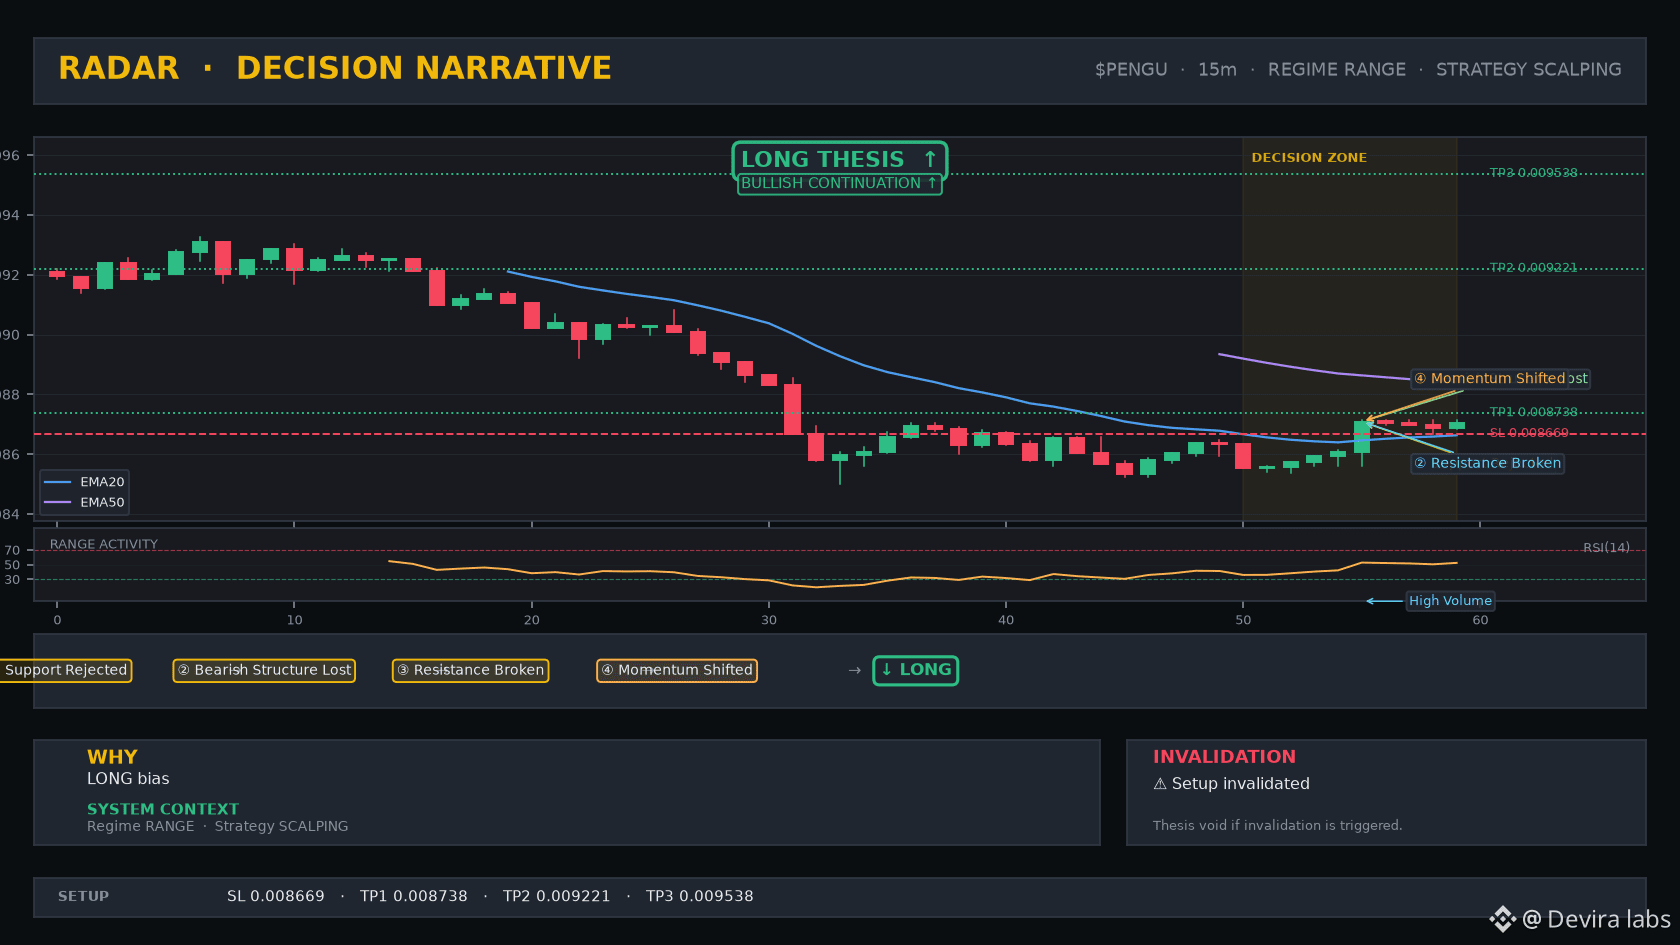Click the arrow before LONG badge

point(854,671)
